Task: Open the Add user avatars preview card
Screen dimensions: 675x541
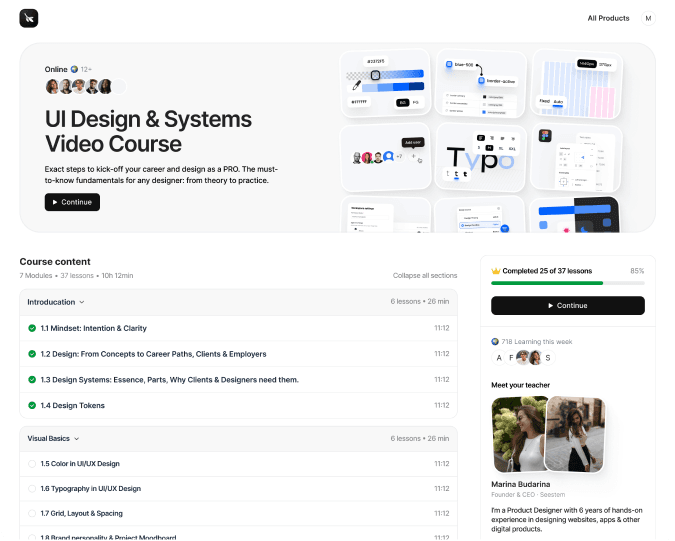Action: pos(385,158)
